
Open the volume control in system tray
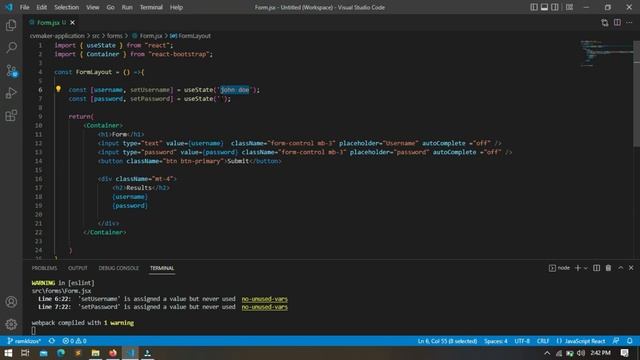[x=581, y=353]
